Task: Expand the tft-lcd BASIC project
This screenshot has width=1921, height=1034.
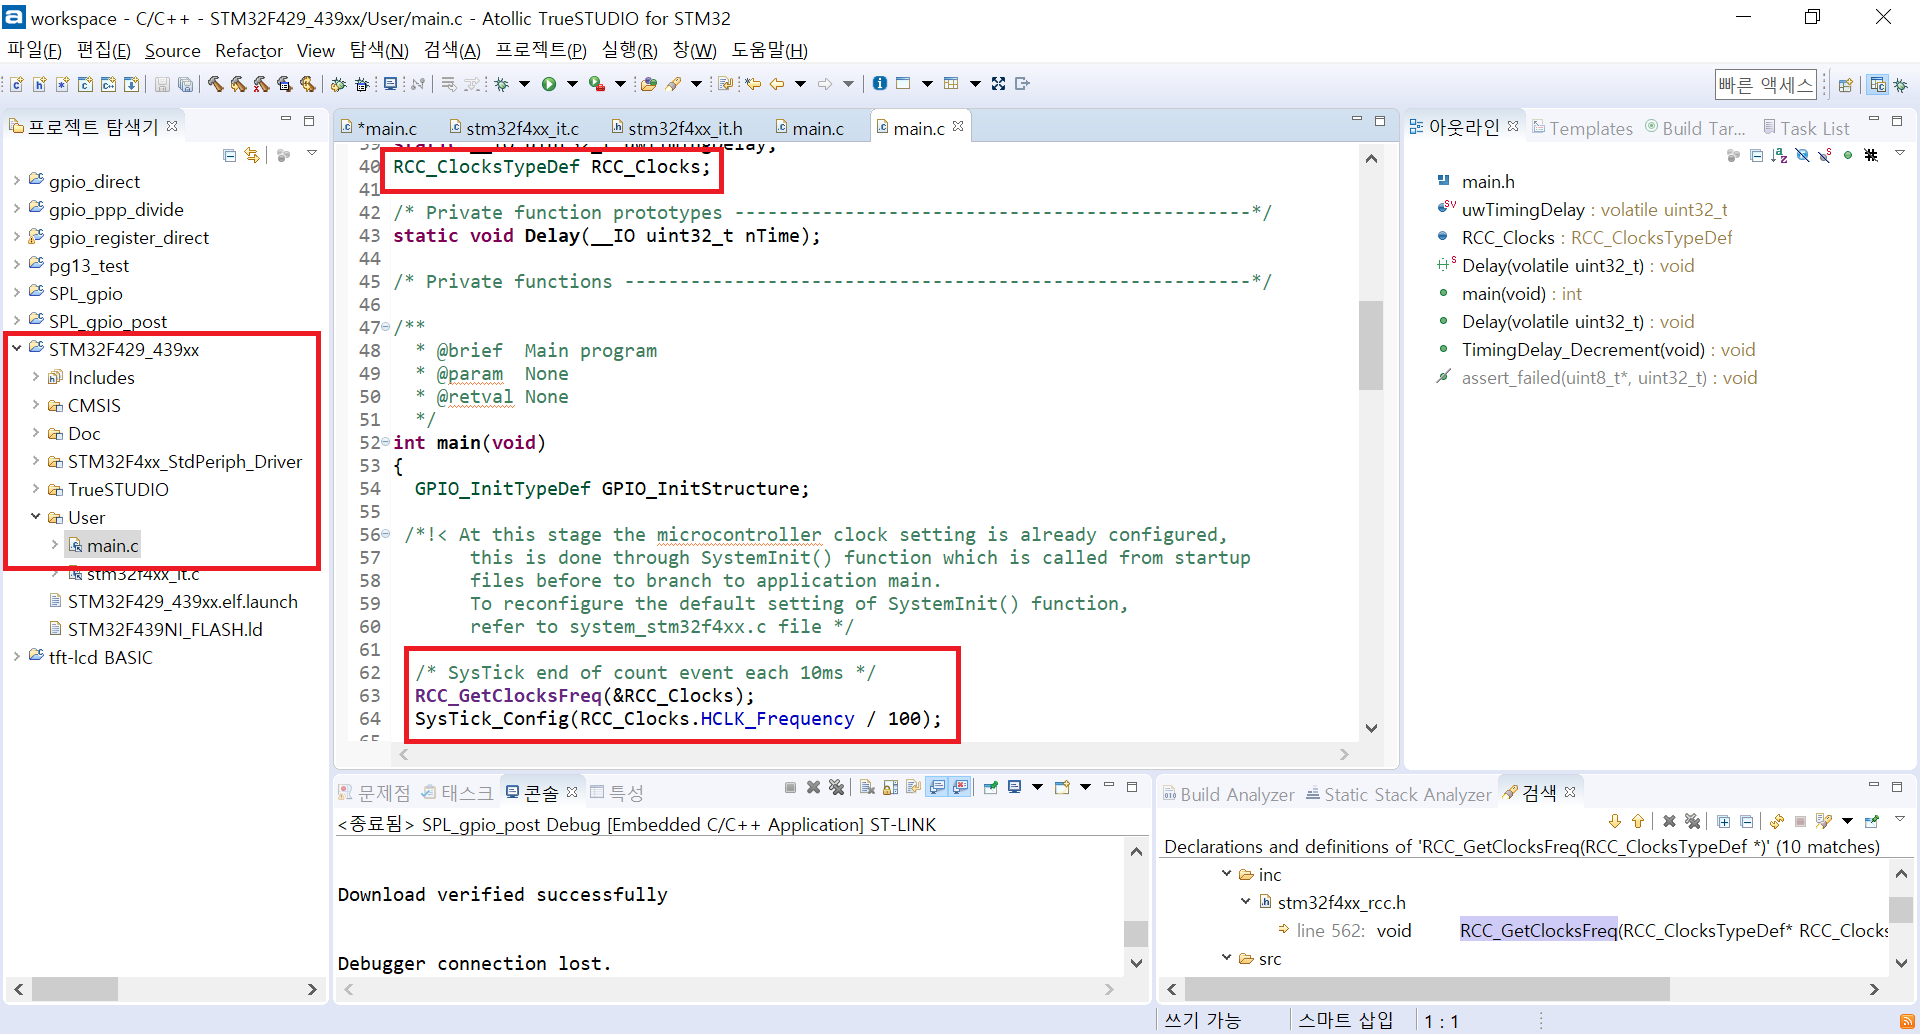Action: [x=17, y=657]
